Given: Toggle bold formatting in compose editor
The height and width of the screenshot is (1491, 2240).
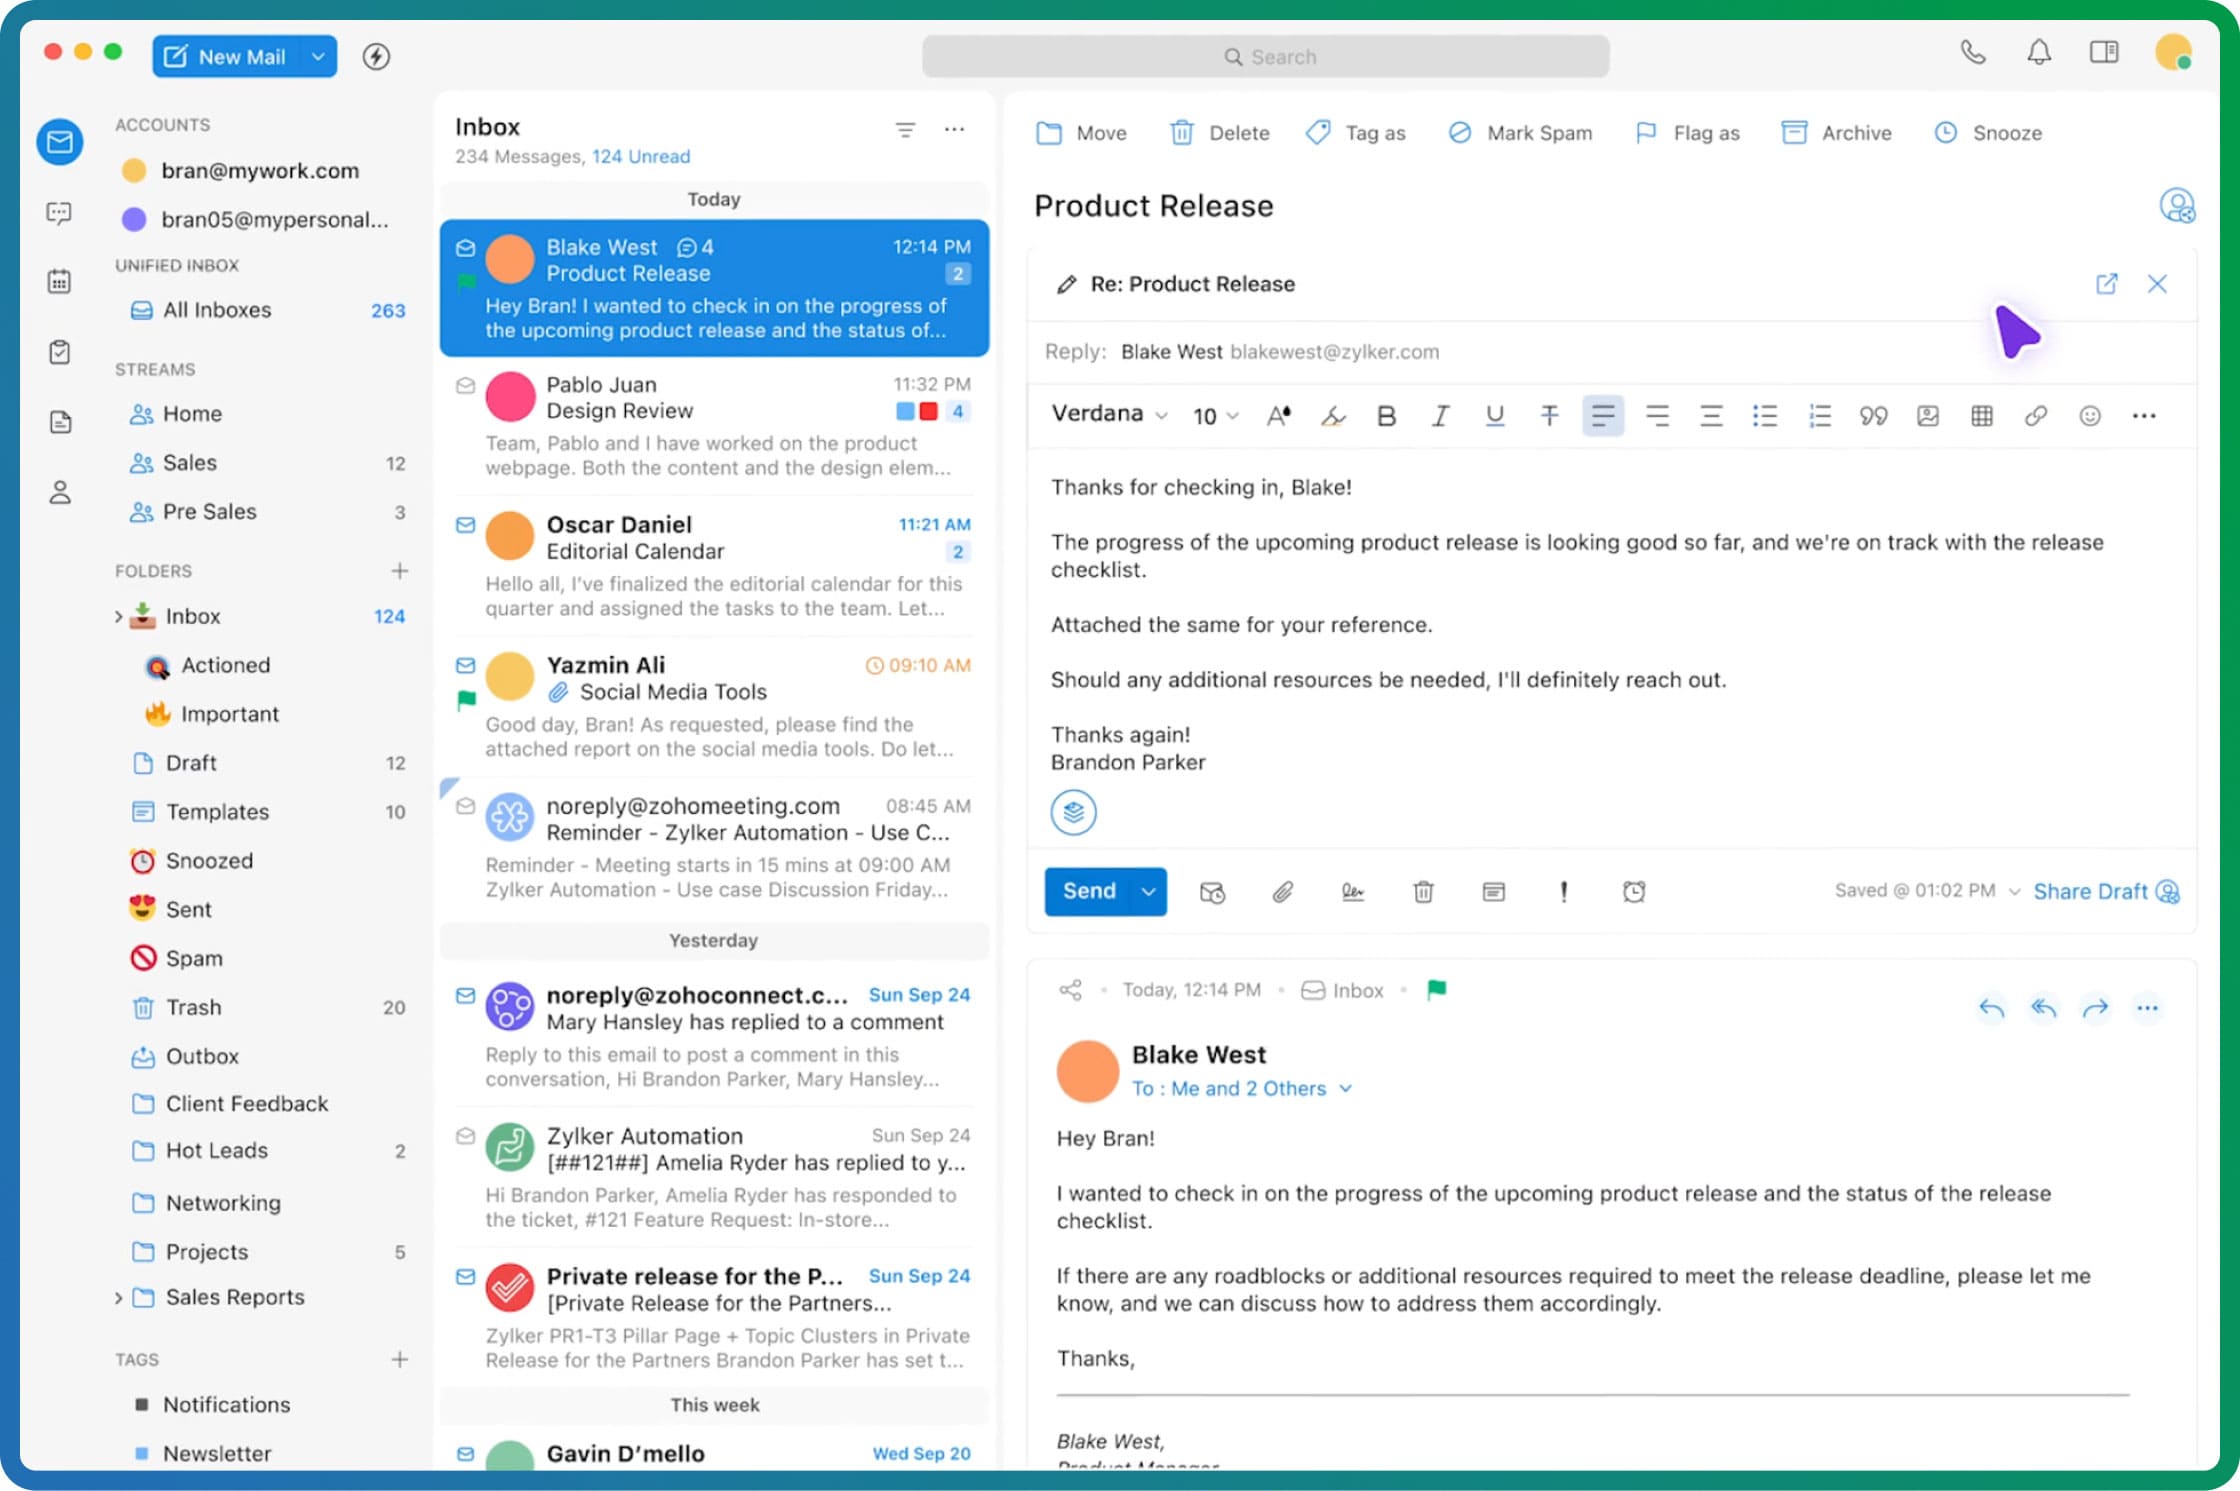Looking at the screenshot, I should 1388,416.
